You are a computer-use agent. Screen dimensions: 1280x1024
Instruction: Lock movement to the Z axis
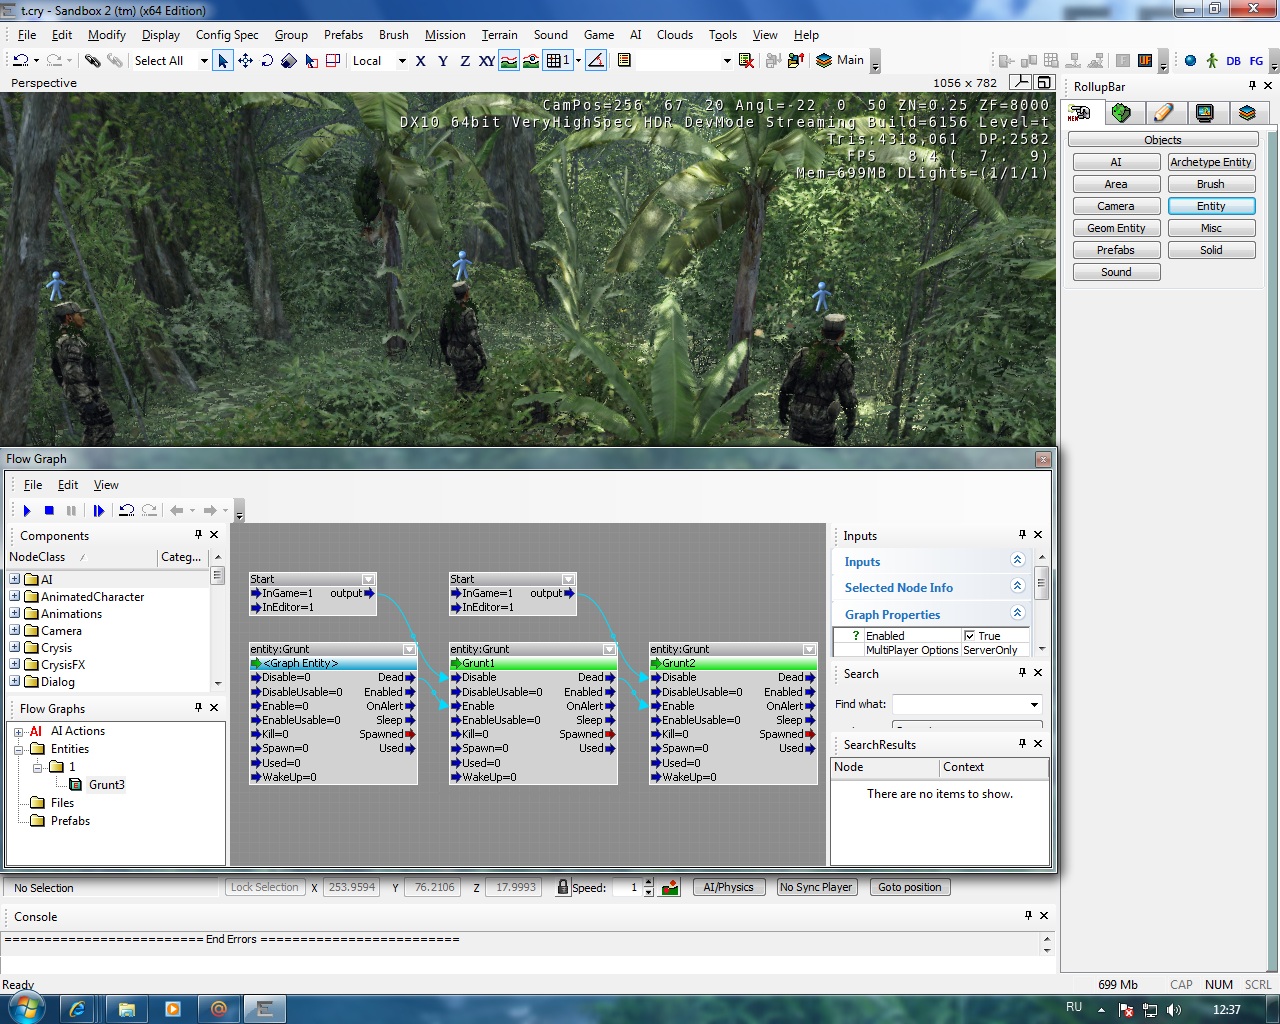pyautogui.click(x=464, y=61)
